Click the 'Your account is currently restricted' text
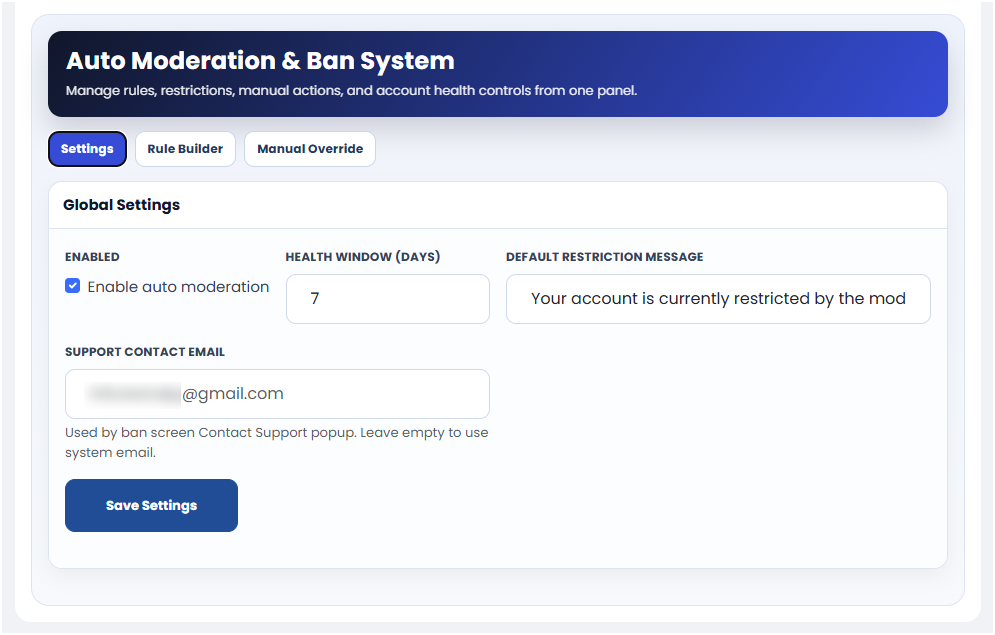Viewport: 995px width, 635px height. tap(717, 299)
